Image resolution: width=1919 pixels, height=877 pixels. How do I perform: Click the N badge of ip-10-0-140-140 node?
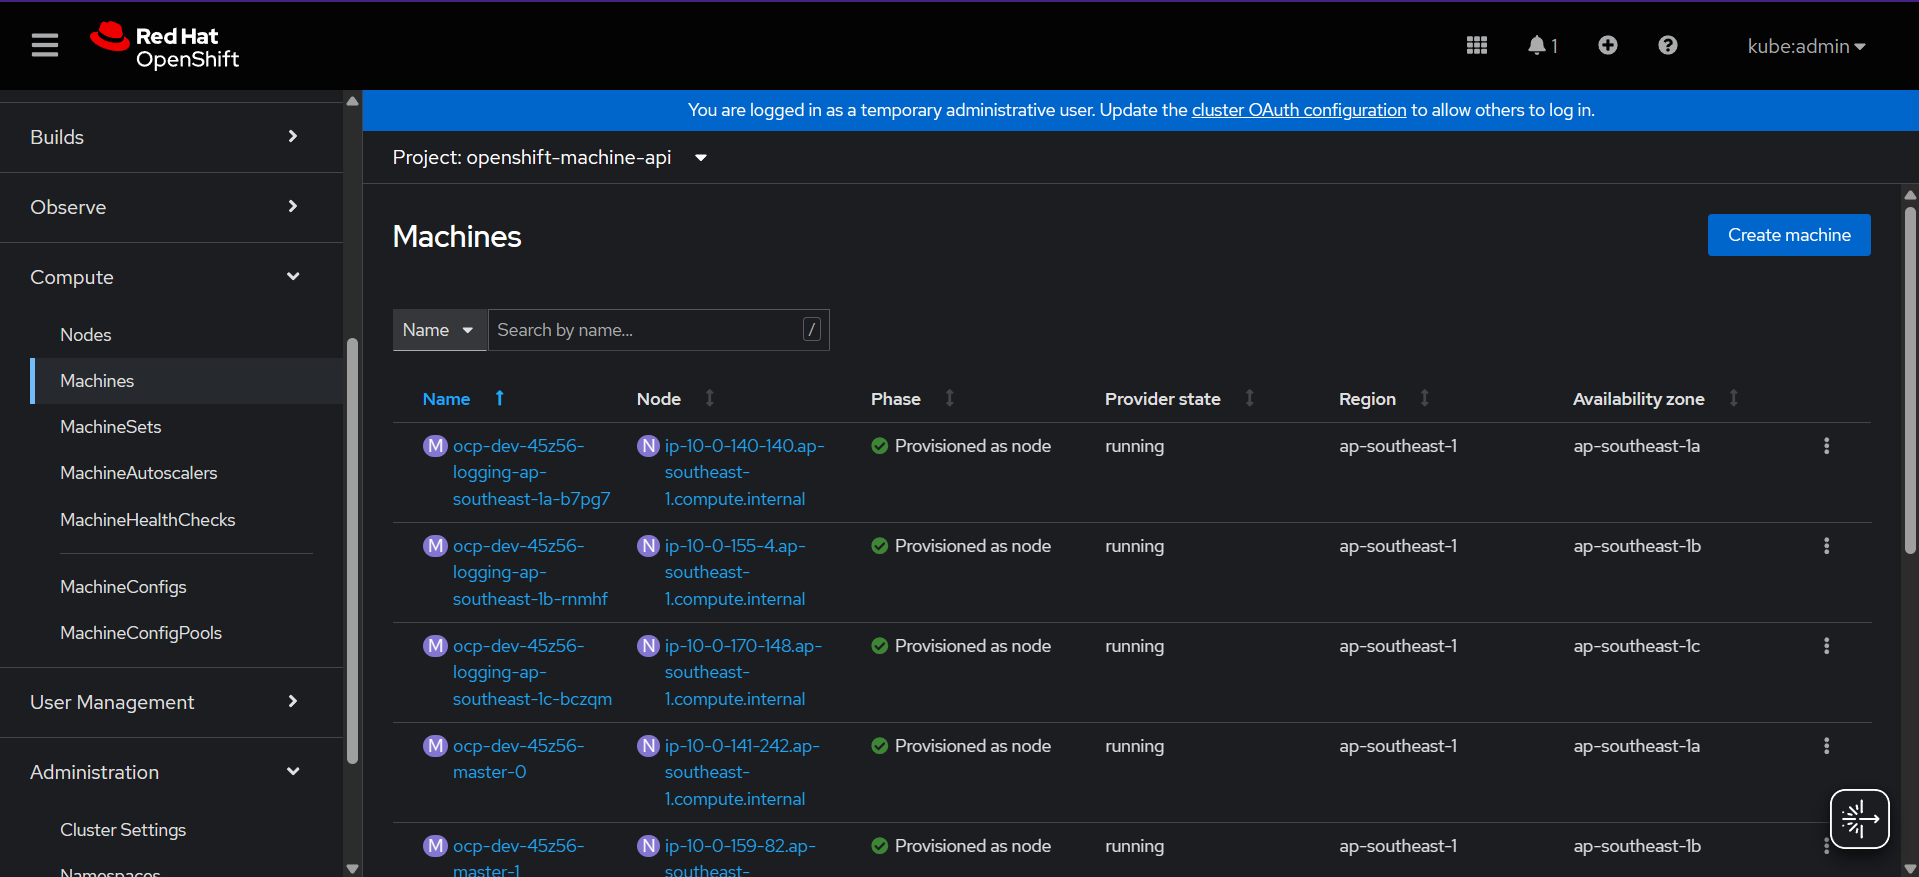click(648, 446)
